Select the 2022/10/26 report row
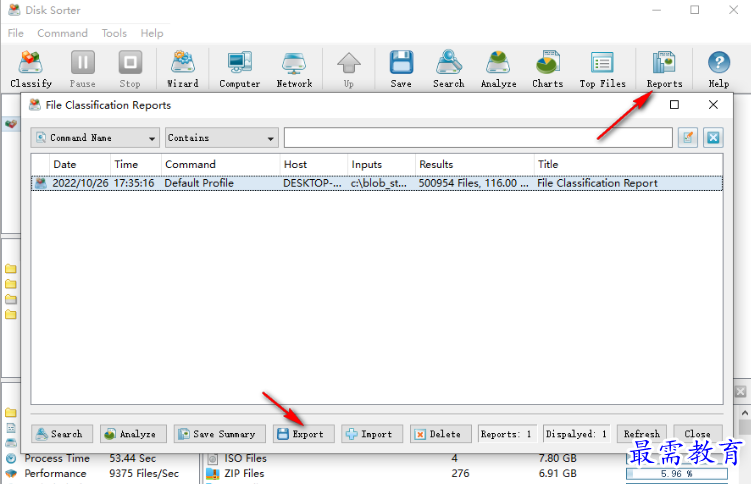The height and width of the screenshot is (484, 751). pos(377,183)
